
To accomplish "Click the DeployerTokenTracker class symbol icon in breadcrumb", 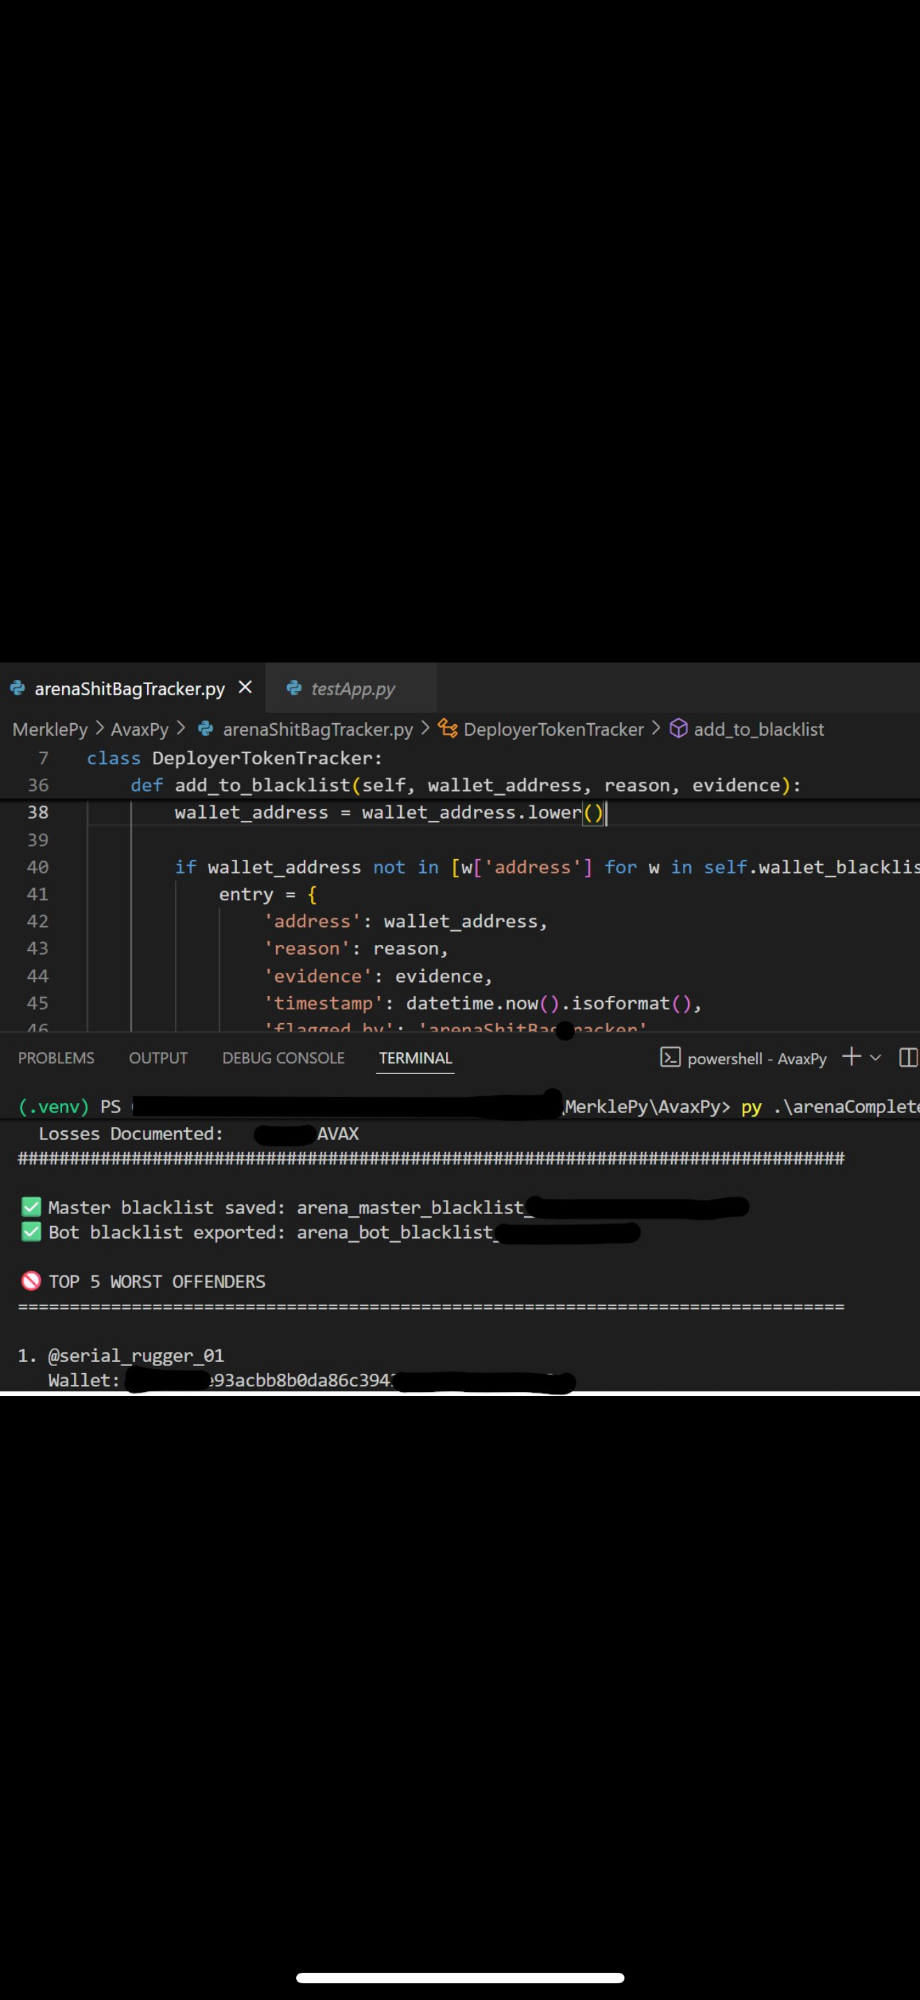I will [448, 729].
